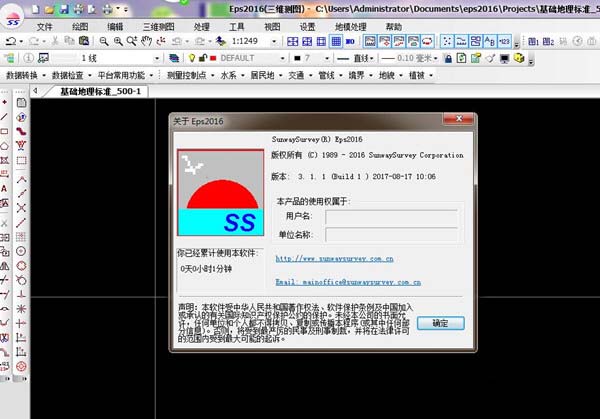Click the yellow 3D cube icon

click(x=519, y=58)
